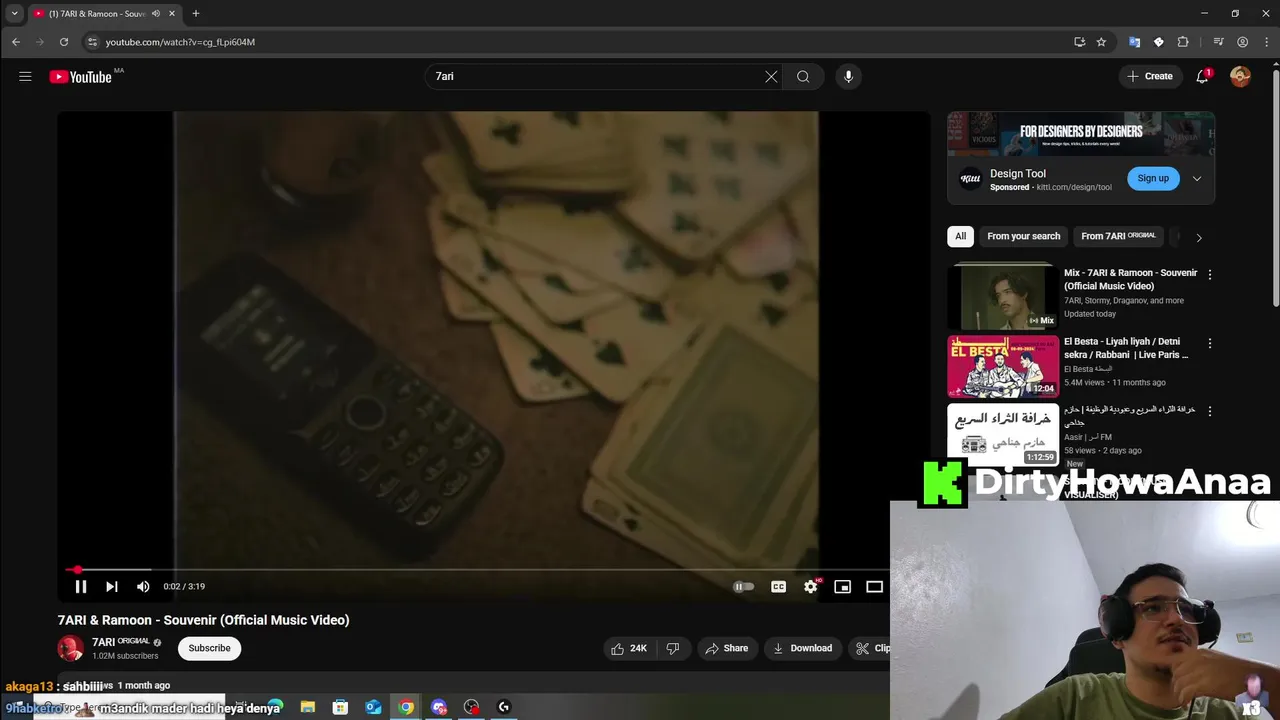Screen dimensions: 1280x720
Task: Focus the YouTube search field
Action: (x=595, y=76)
